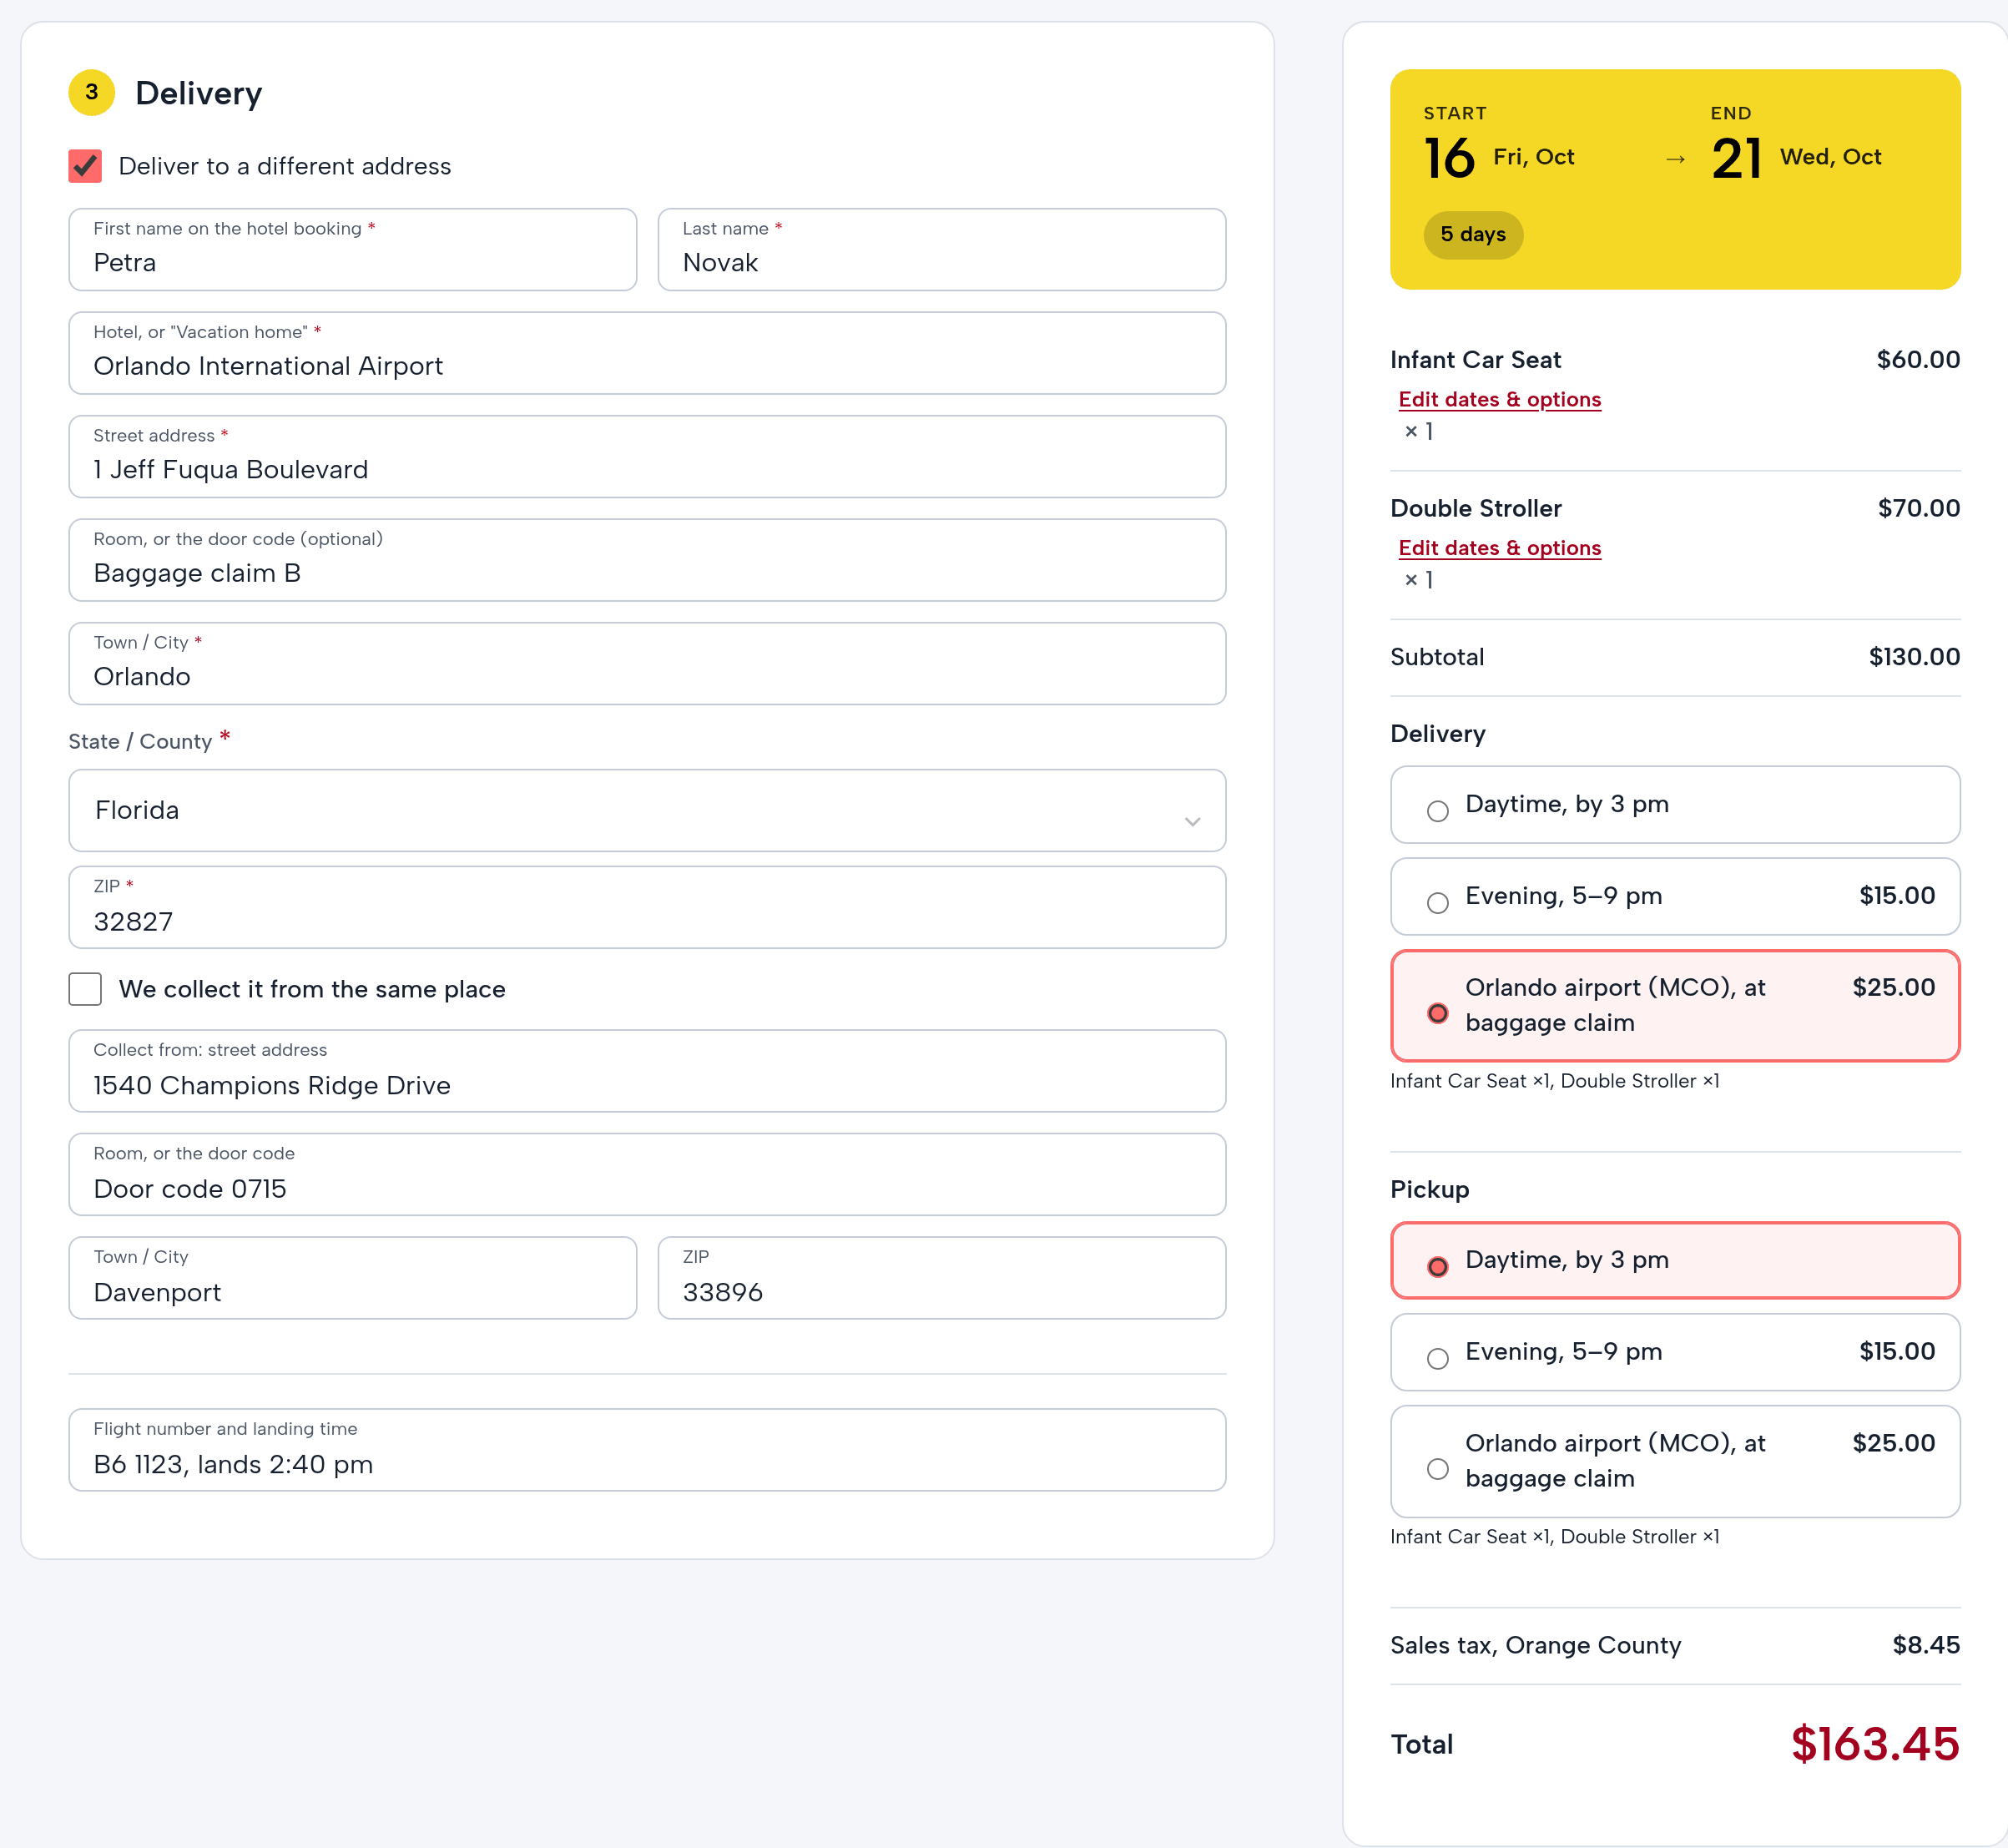2008x1848 pixels.
Task: Edit the Collect from street address field
Action: [647, 1071]
